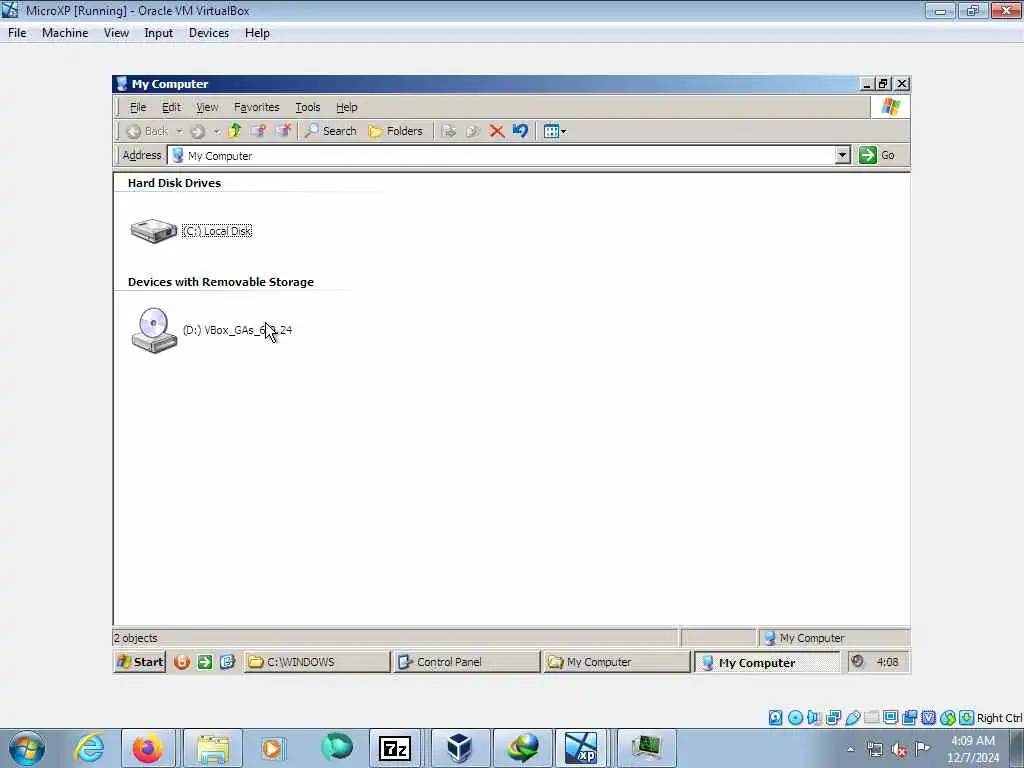The image size is (1024, 768).
Task: Open the VirtualBox View menu
Action: (x=116, y=33)
